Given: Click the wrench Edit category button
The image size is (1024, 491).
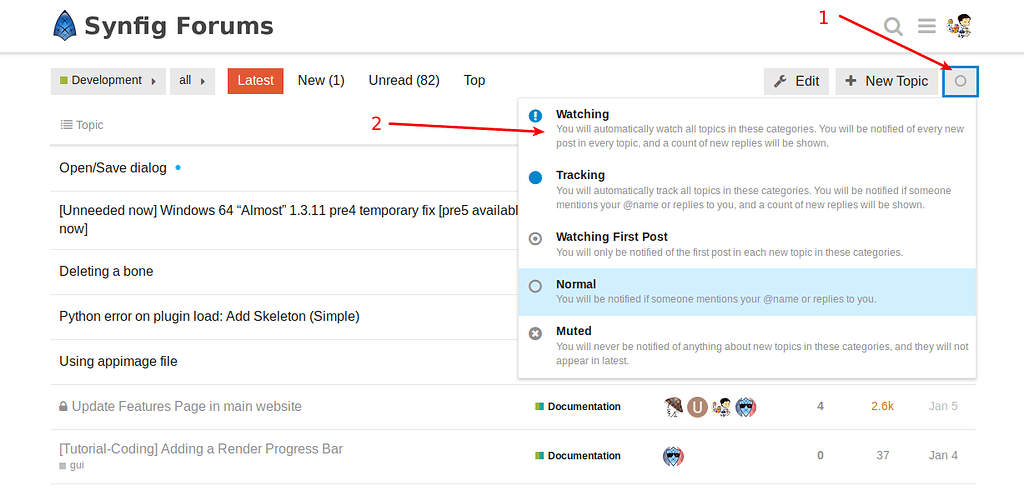Looking at the screenshot, I should point(796,81).
